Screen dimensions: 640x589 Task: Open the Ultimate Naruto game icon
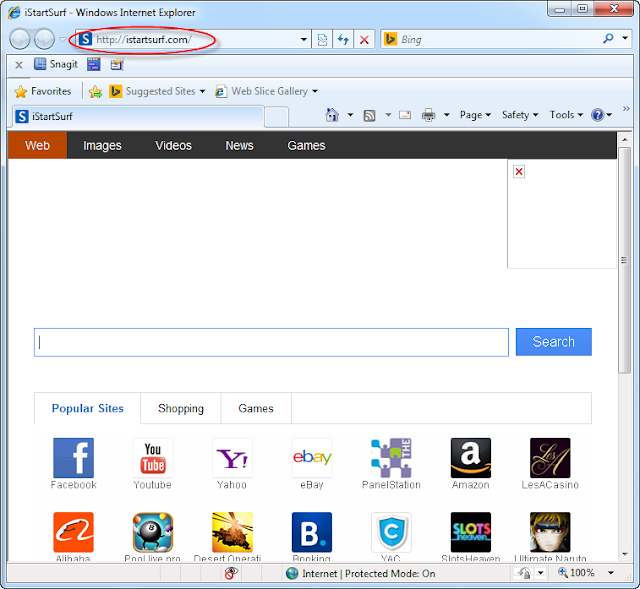tap(550, 532)
